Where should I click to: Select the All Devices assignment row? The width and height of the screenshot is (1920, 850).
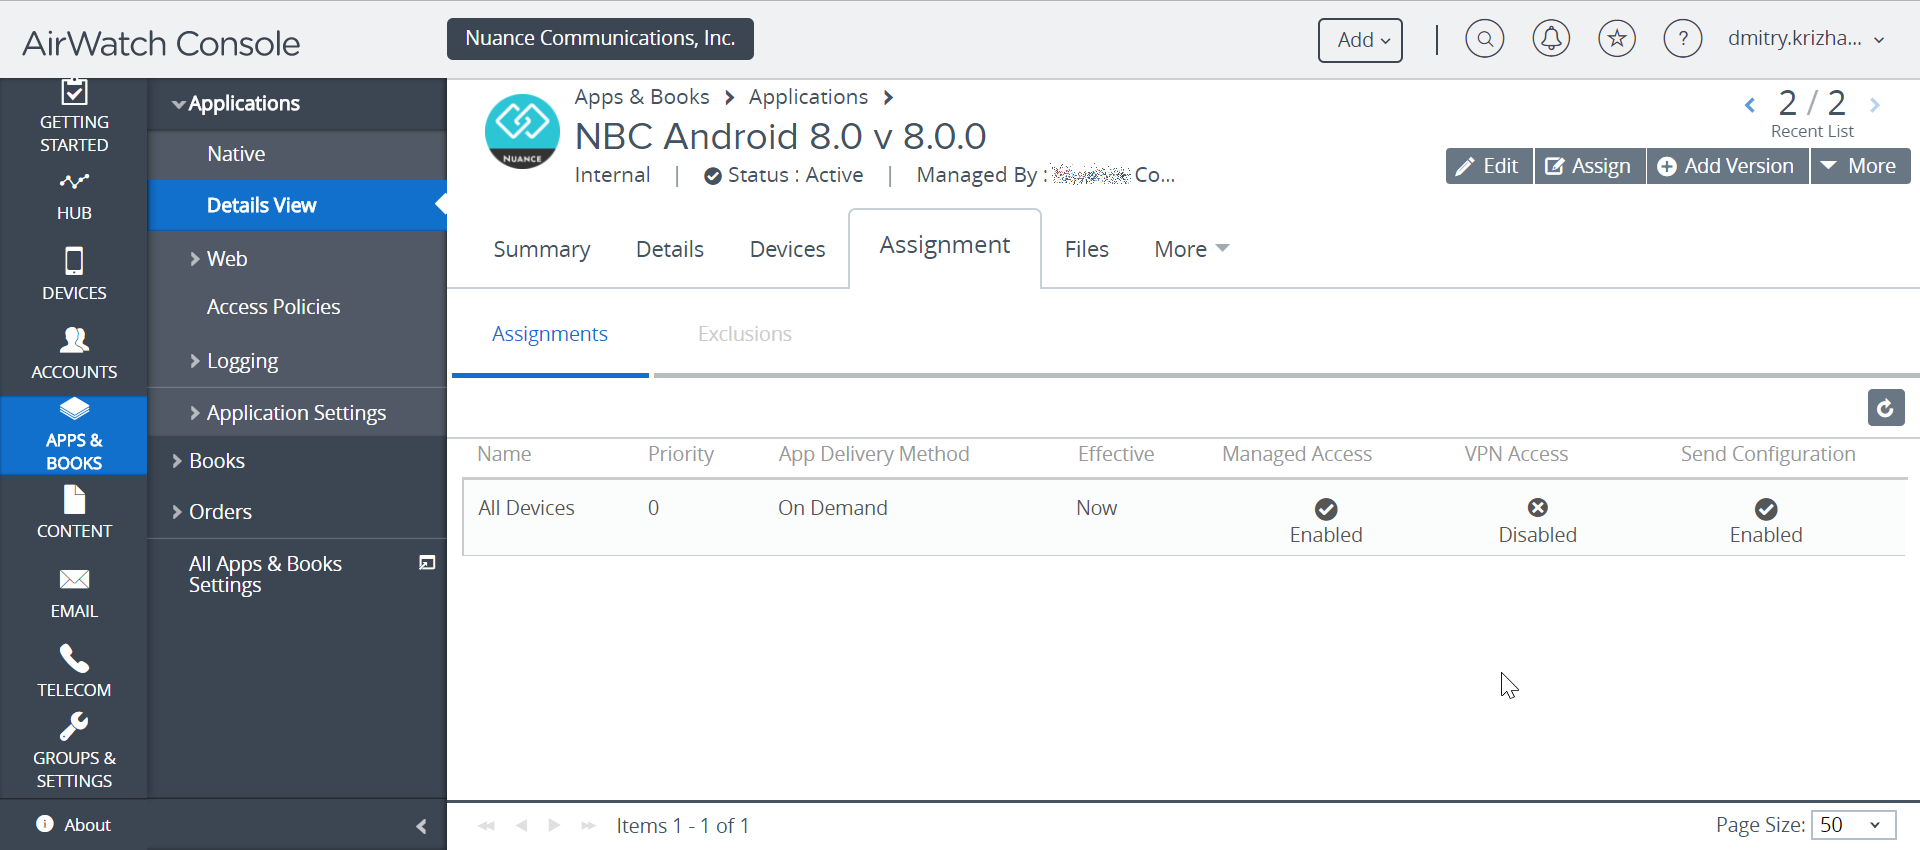point(526,508)
